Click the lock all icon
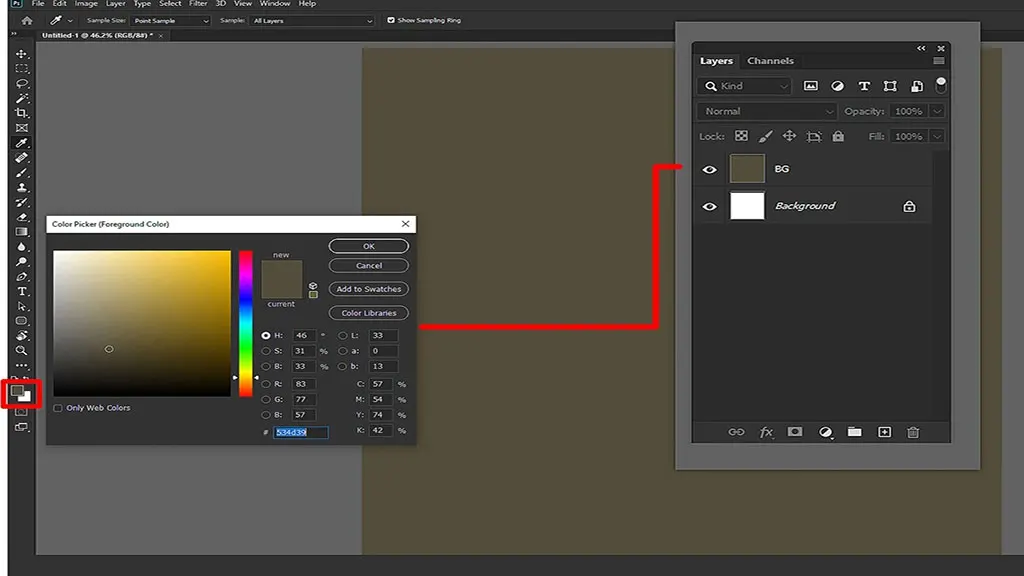 tap(838, 136)
